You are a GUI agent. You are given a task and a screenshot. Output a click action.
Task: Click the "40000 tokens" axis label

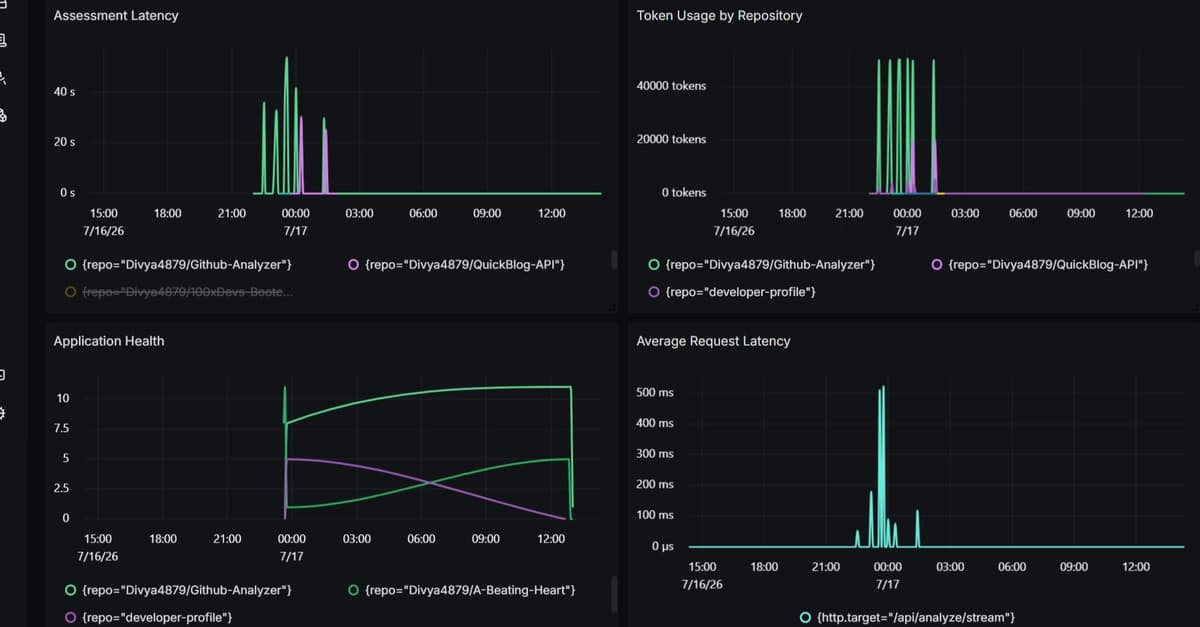(671, 86)
